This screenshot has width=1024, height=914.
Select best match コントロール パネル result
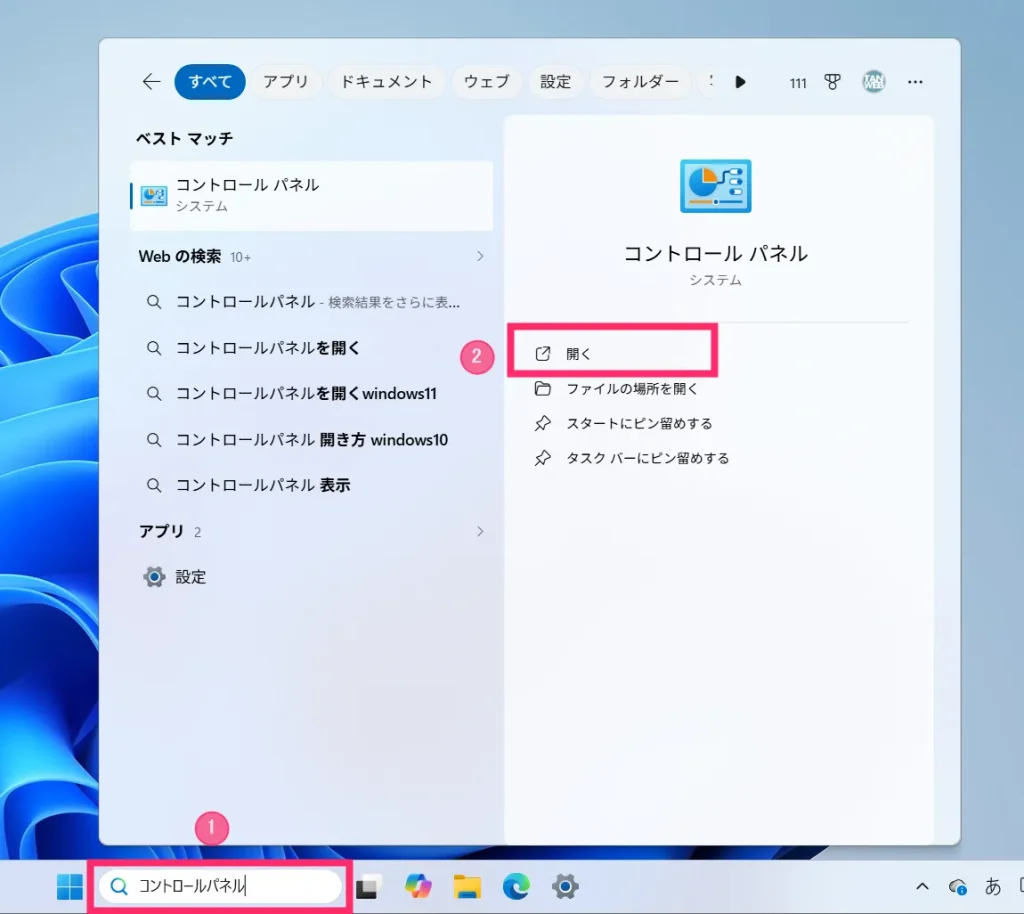click(312, 196)
